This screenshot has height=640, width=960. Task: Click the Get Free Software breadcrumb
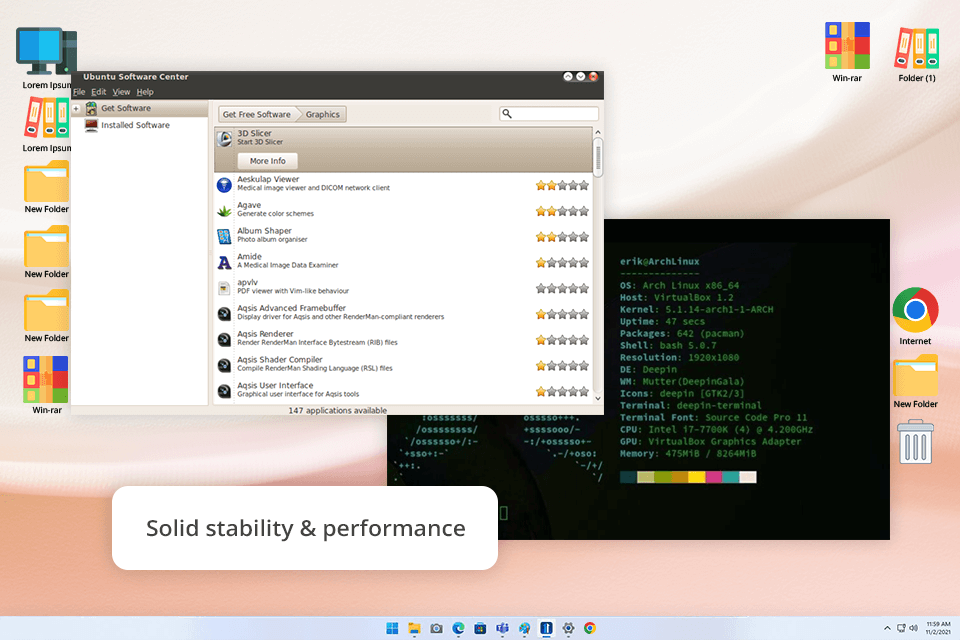257,114
